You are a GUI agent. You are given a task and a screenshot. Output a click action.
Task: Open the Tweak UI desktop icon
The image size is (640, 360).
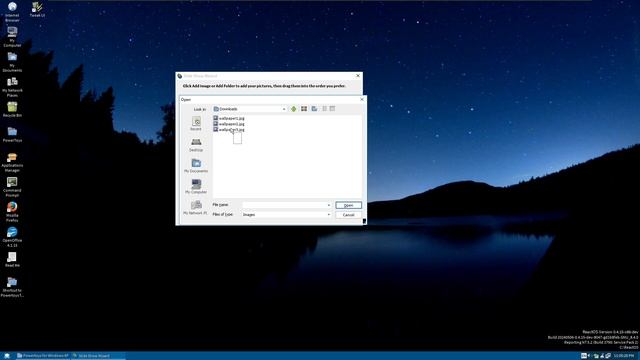point(37,9)
